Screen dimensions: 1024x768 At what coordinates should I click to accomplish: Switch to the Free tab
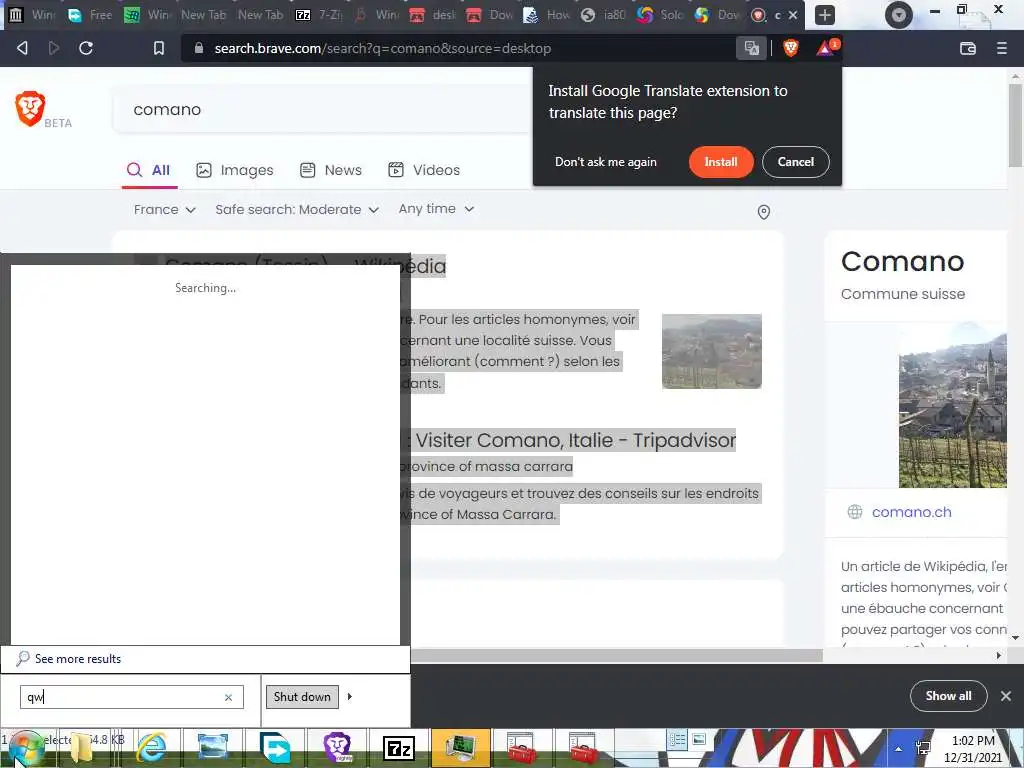(89, 14)
